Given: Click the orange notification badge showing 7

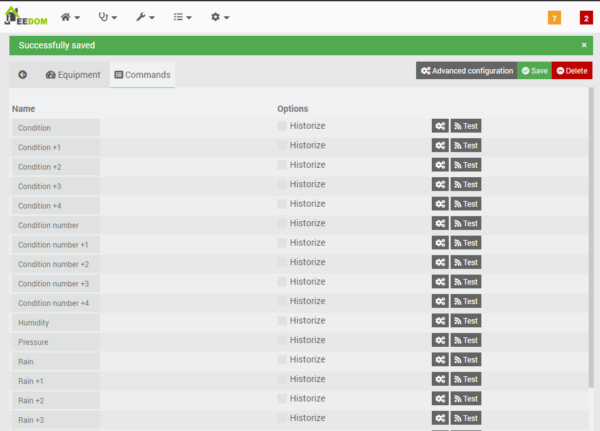Looking at the screenshot, I should click(554, 18).
